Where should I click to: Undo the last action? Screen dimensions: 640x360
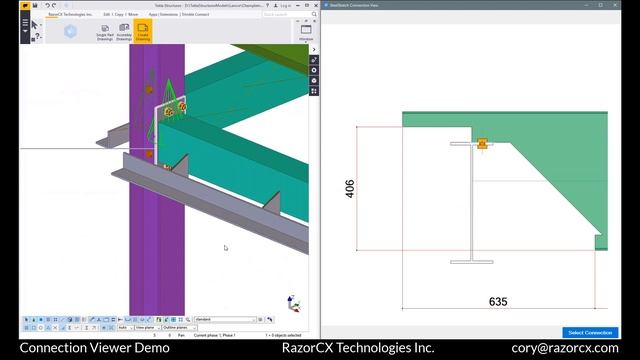[47, 5]
